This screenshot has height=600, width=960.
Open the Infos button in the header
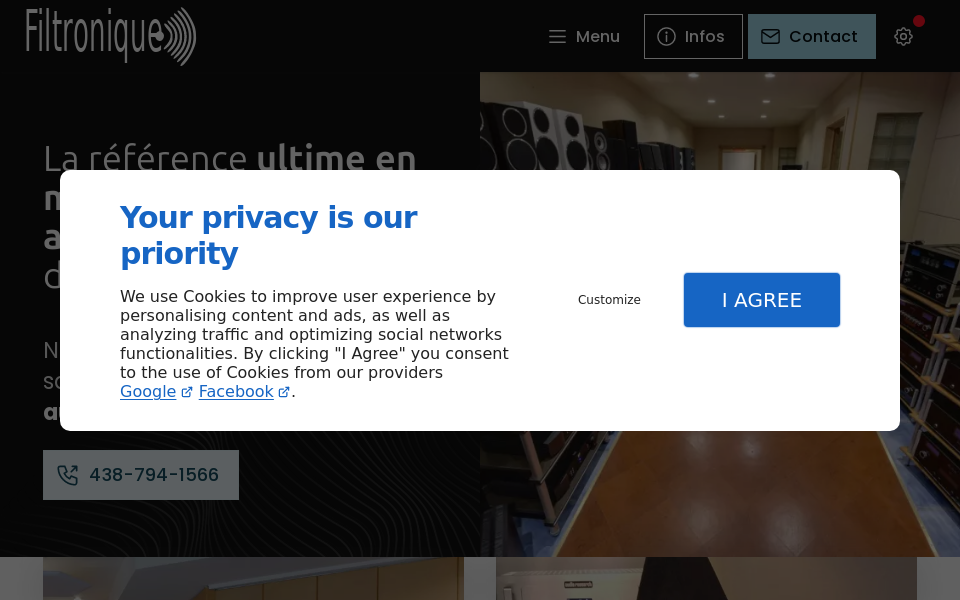click(x=693, y=36)
